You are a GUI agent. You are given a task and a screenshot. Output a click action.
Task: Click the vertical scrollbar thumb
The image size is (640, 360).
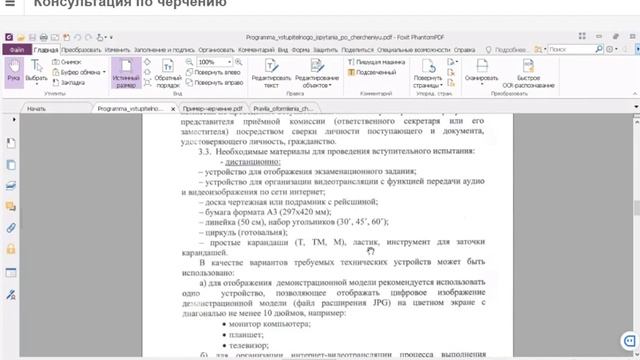[x=636, y=207]
